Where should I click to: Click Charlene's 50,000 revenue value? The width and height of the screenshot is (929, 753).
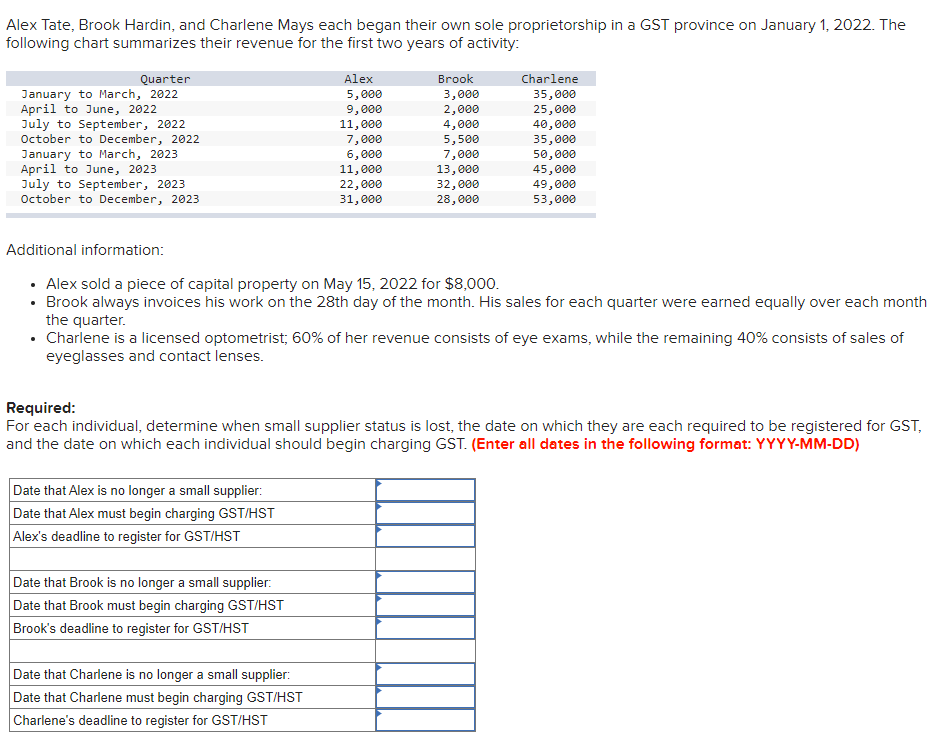pyautogui.click(x=555, y=154)
